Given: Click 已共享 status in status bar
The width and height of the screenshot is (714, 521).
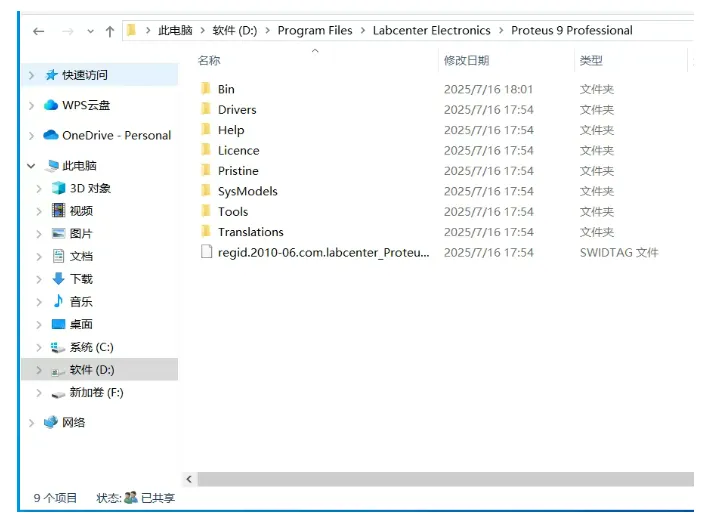Looking at the screenshot, I should pos(158,498).
